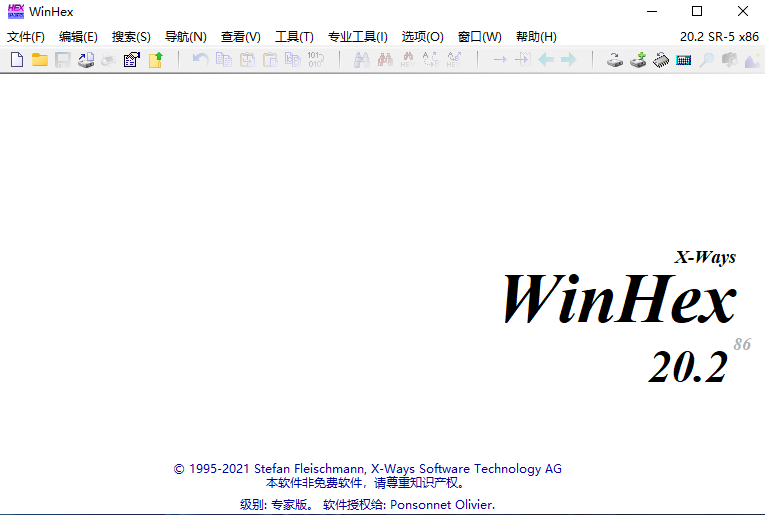
Task: Maximize the WinHex window
Action: [x=697, y=11]
